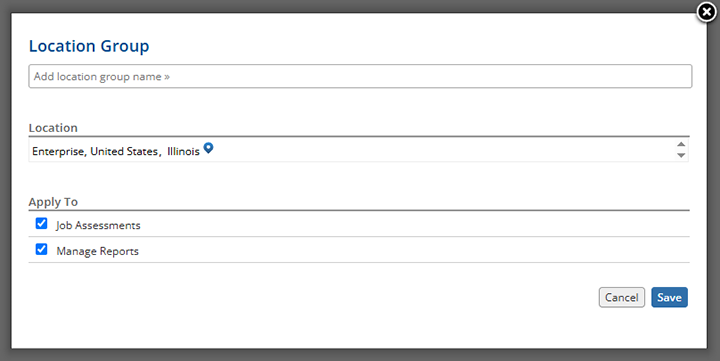Image resolution: width=720 pixels, height=361 pixels.
Task: Click the up arrow in Location field
Action: click(x=681, y=144)
